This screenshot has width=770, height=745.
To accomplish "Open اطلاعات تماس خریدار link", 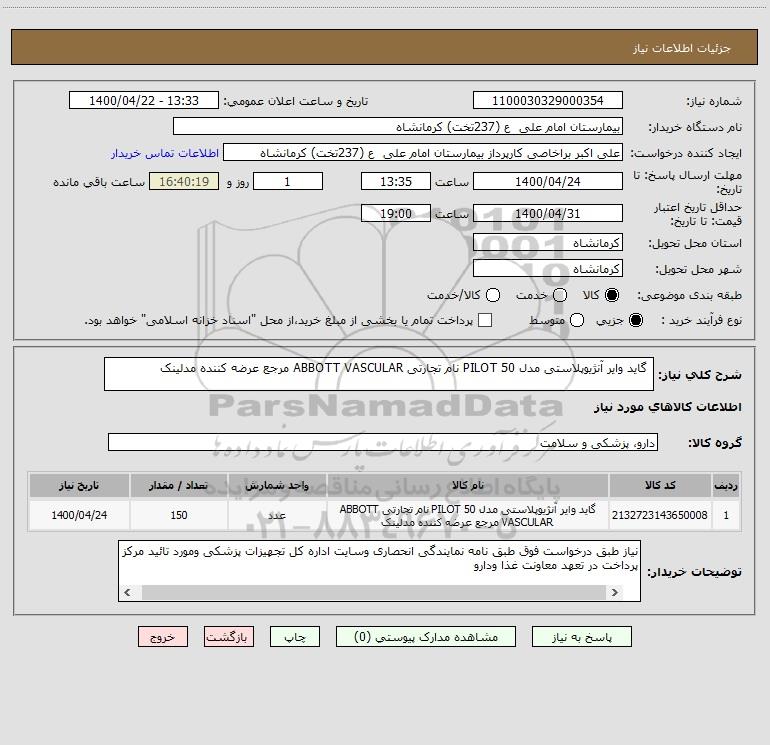I will 165,153.
